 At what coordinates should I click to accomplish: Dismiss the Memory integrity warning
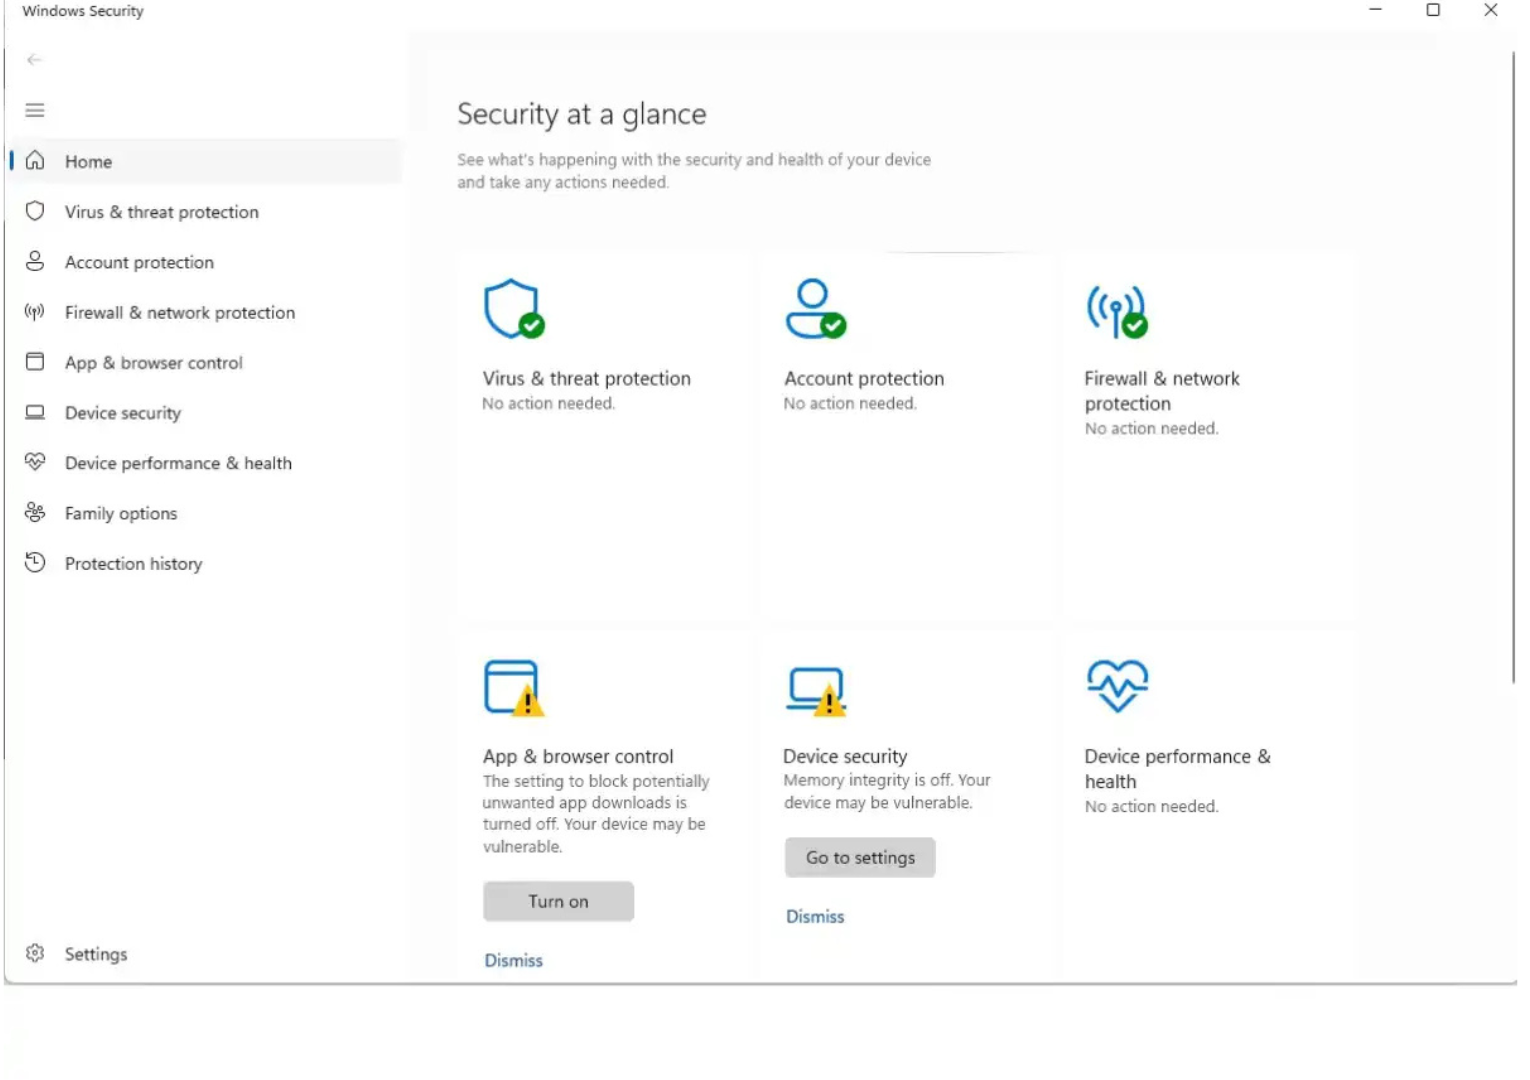point(813,916)
